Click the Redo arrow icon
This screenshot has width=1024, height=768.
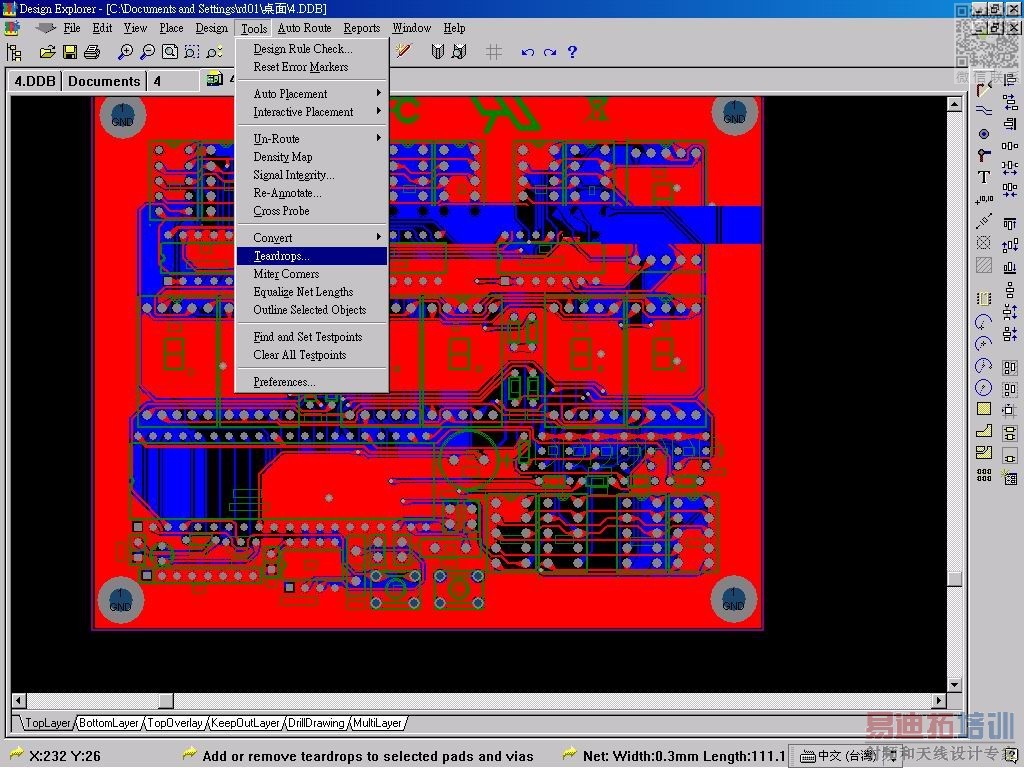550,52
